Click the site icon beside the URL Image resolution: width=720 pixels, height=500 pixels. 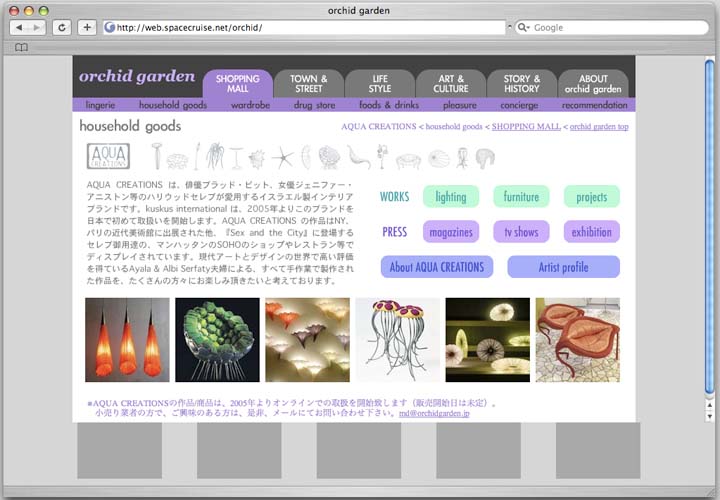point(110,27)
